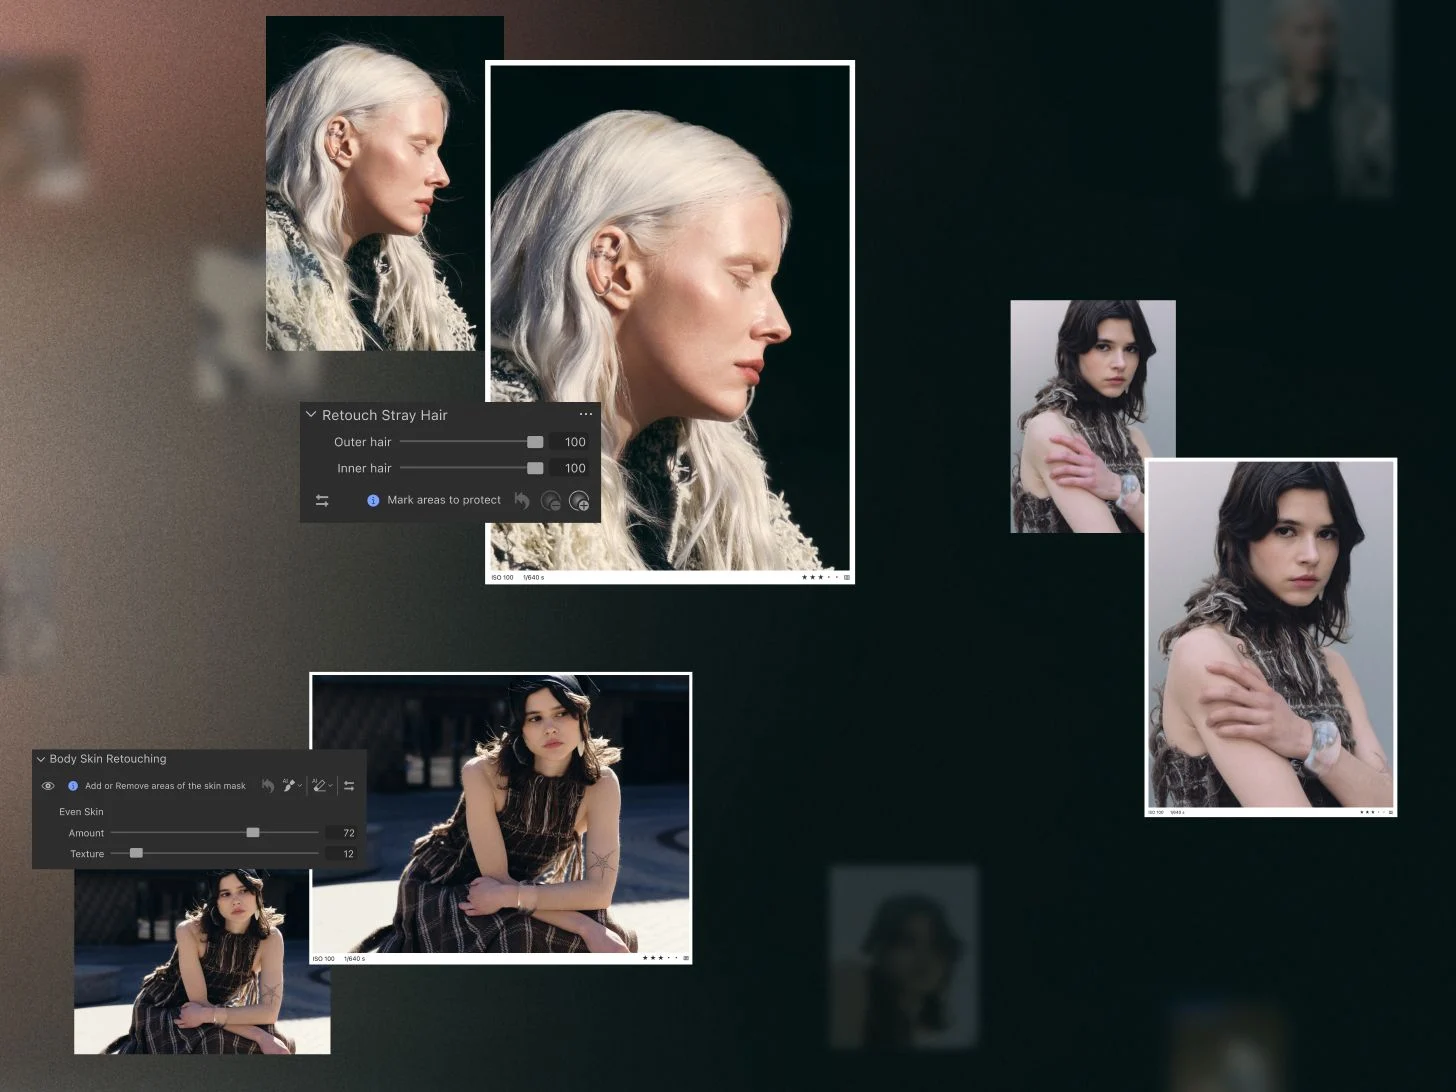
Task: Adjust the Texture slider handle
Action: tap(136, 853)
